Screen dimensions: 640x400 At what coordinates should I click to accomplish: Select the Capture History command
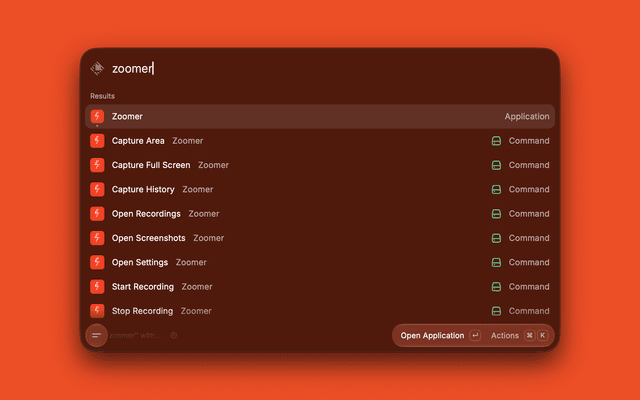(x=320, y=189)
